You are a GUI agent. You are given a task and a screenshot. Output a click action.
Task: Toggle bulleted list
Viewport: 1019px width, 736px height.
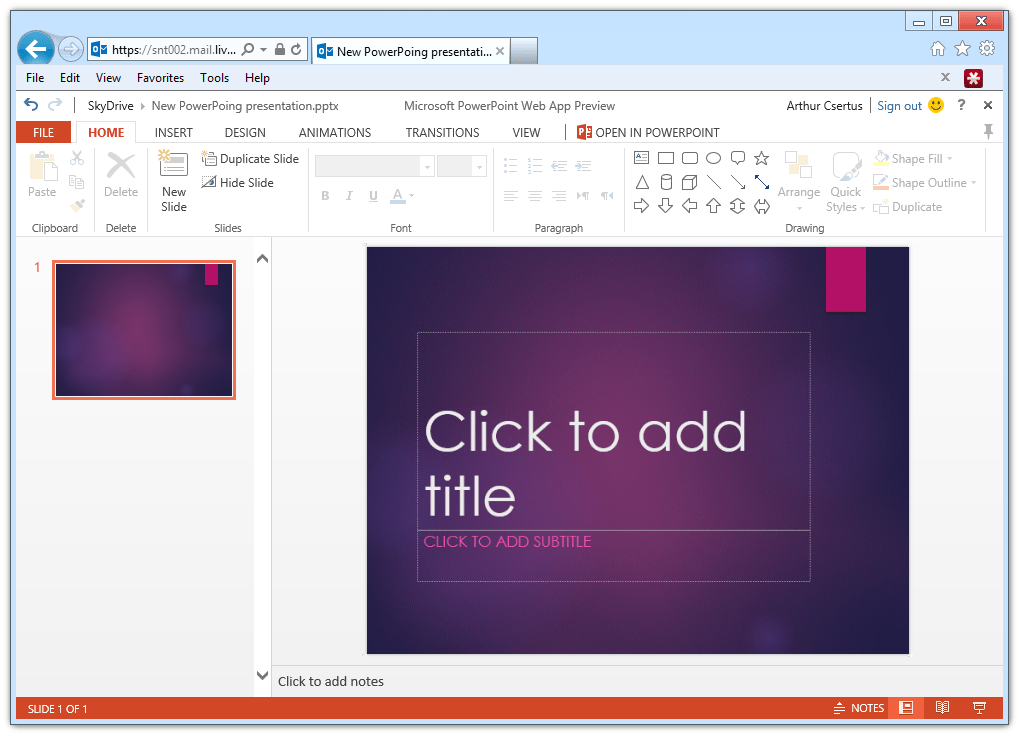(511, 165)
